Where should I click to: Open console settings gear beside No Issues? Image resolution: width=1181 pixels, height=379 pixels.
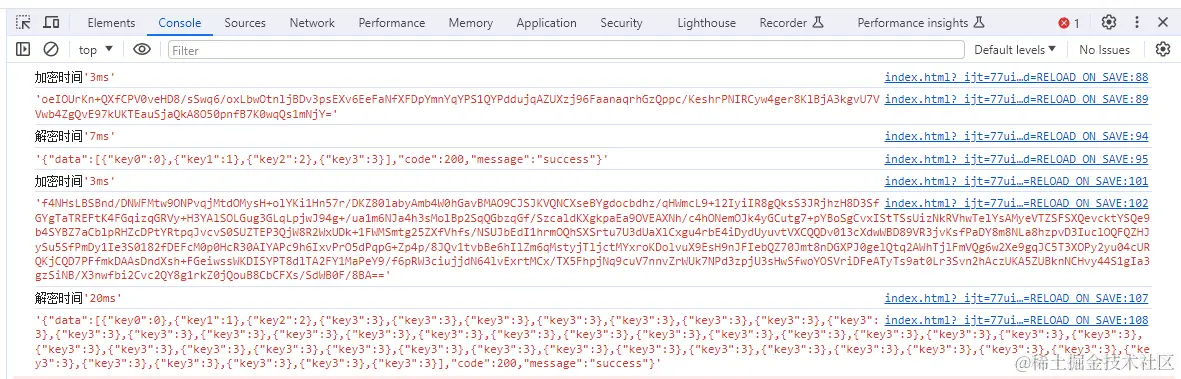coord(1163,50)
